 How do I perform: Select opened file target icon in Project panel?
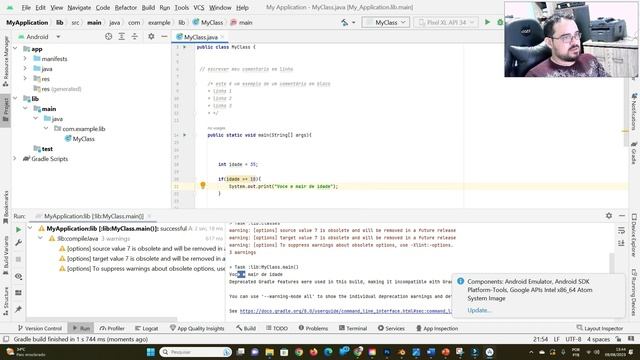(x=109, y=37)
